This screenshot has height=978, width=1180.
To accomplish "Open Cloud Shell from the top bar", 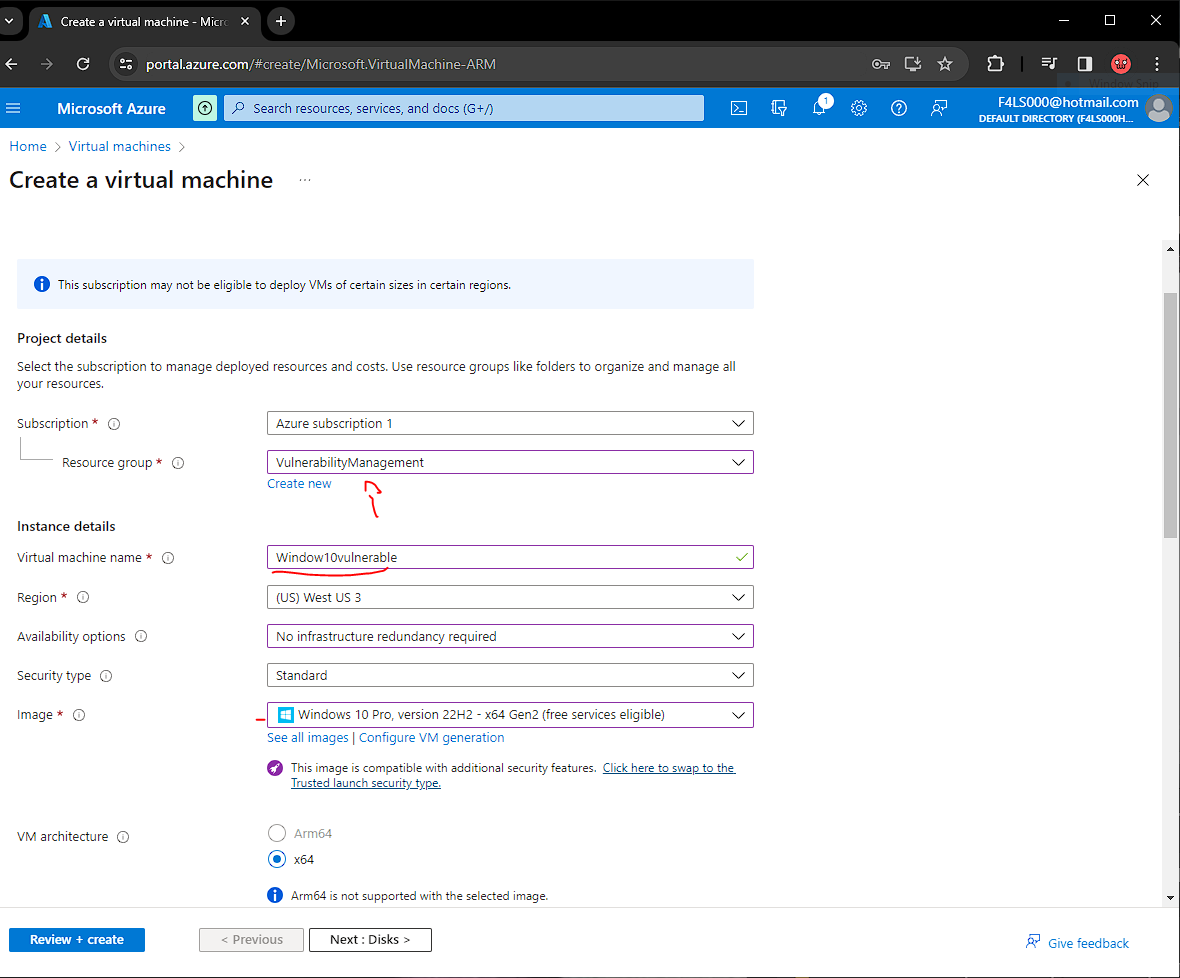I will tap(739, 108).
